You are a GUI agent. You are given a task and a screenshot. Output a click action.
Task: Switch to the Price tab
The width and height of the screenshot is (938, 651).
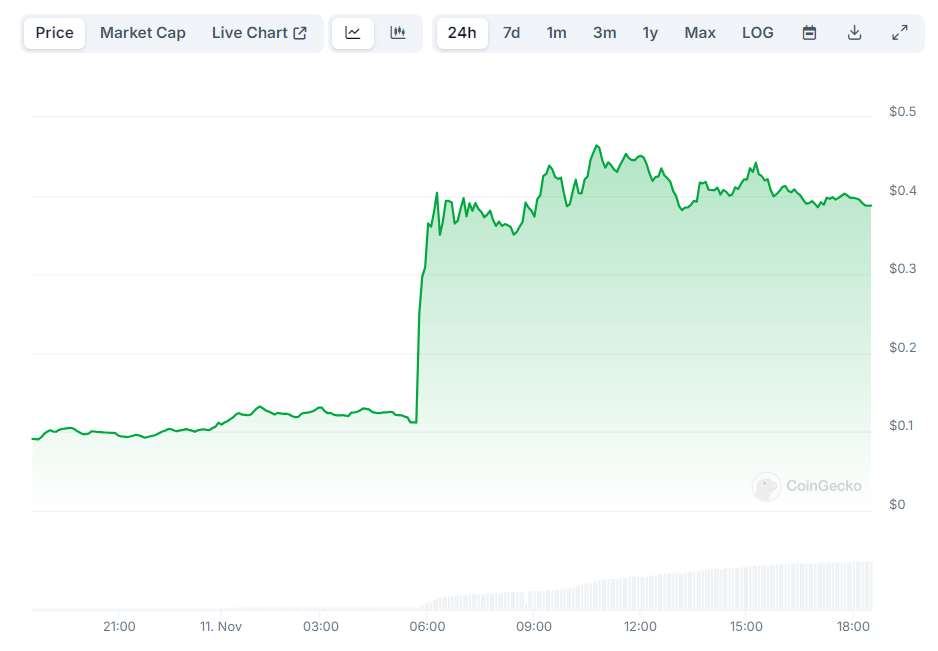[x=54, y=33]
